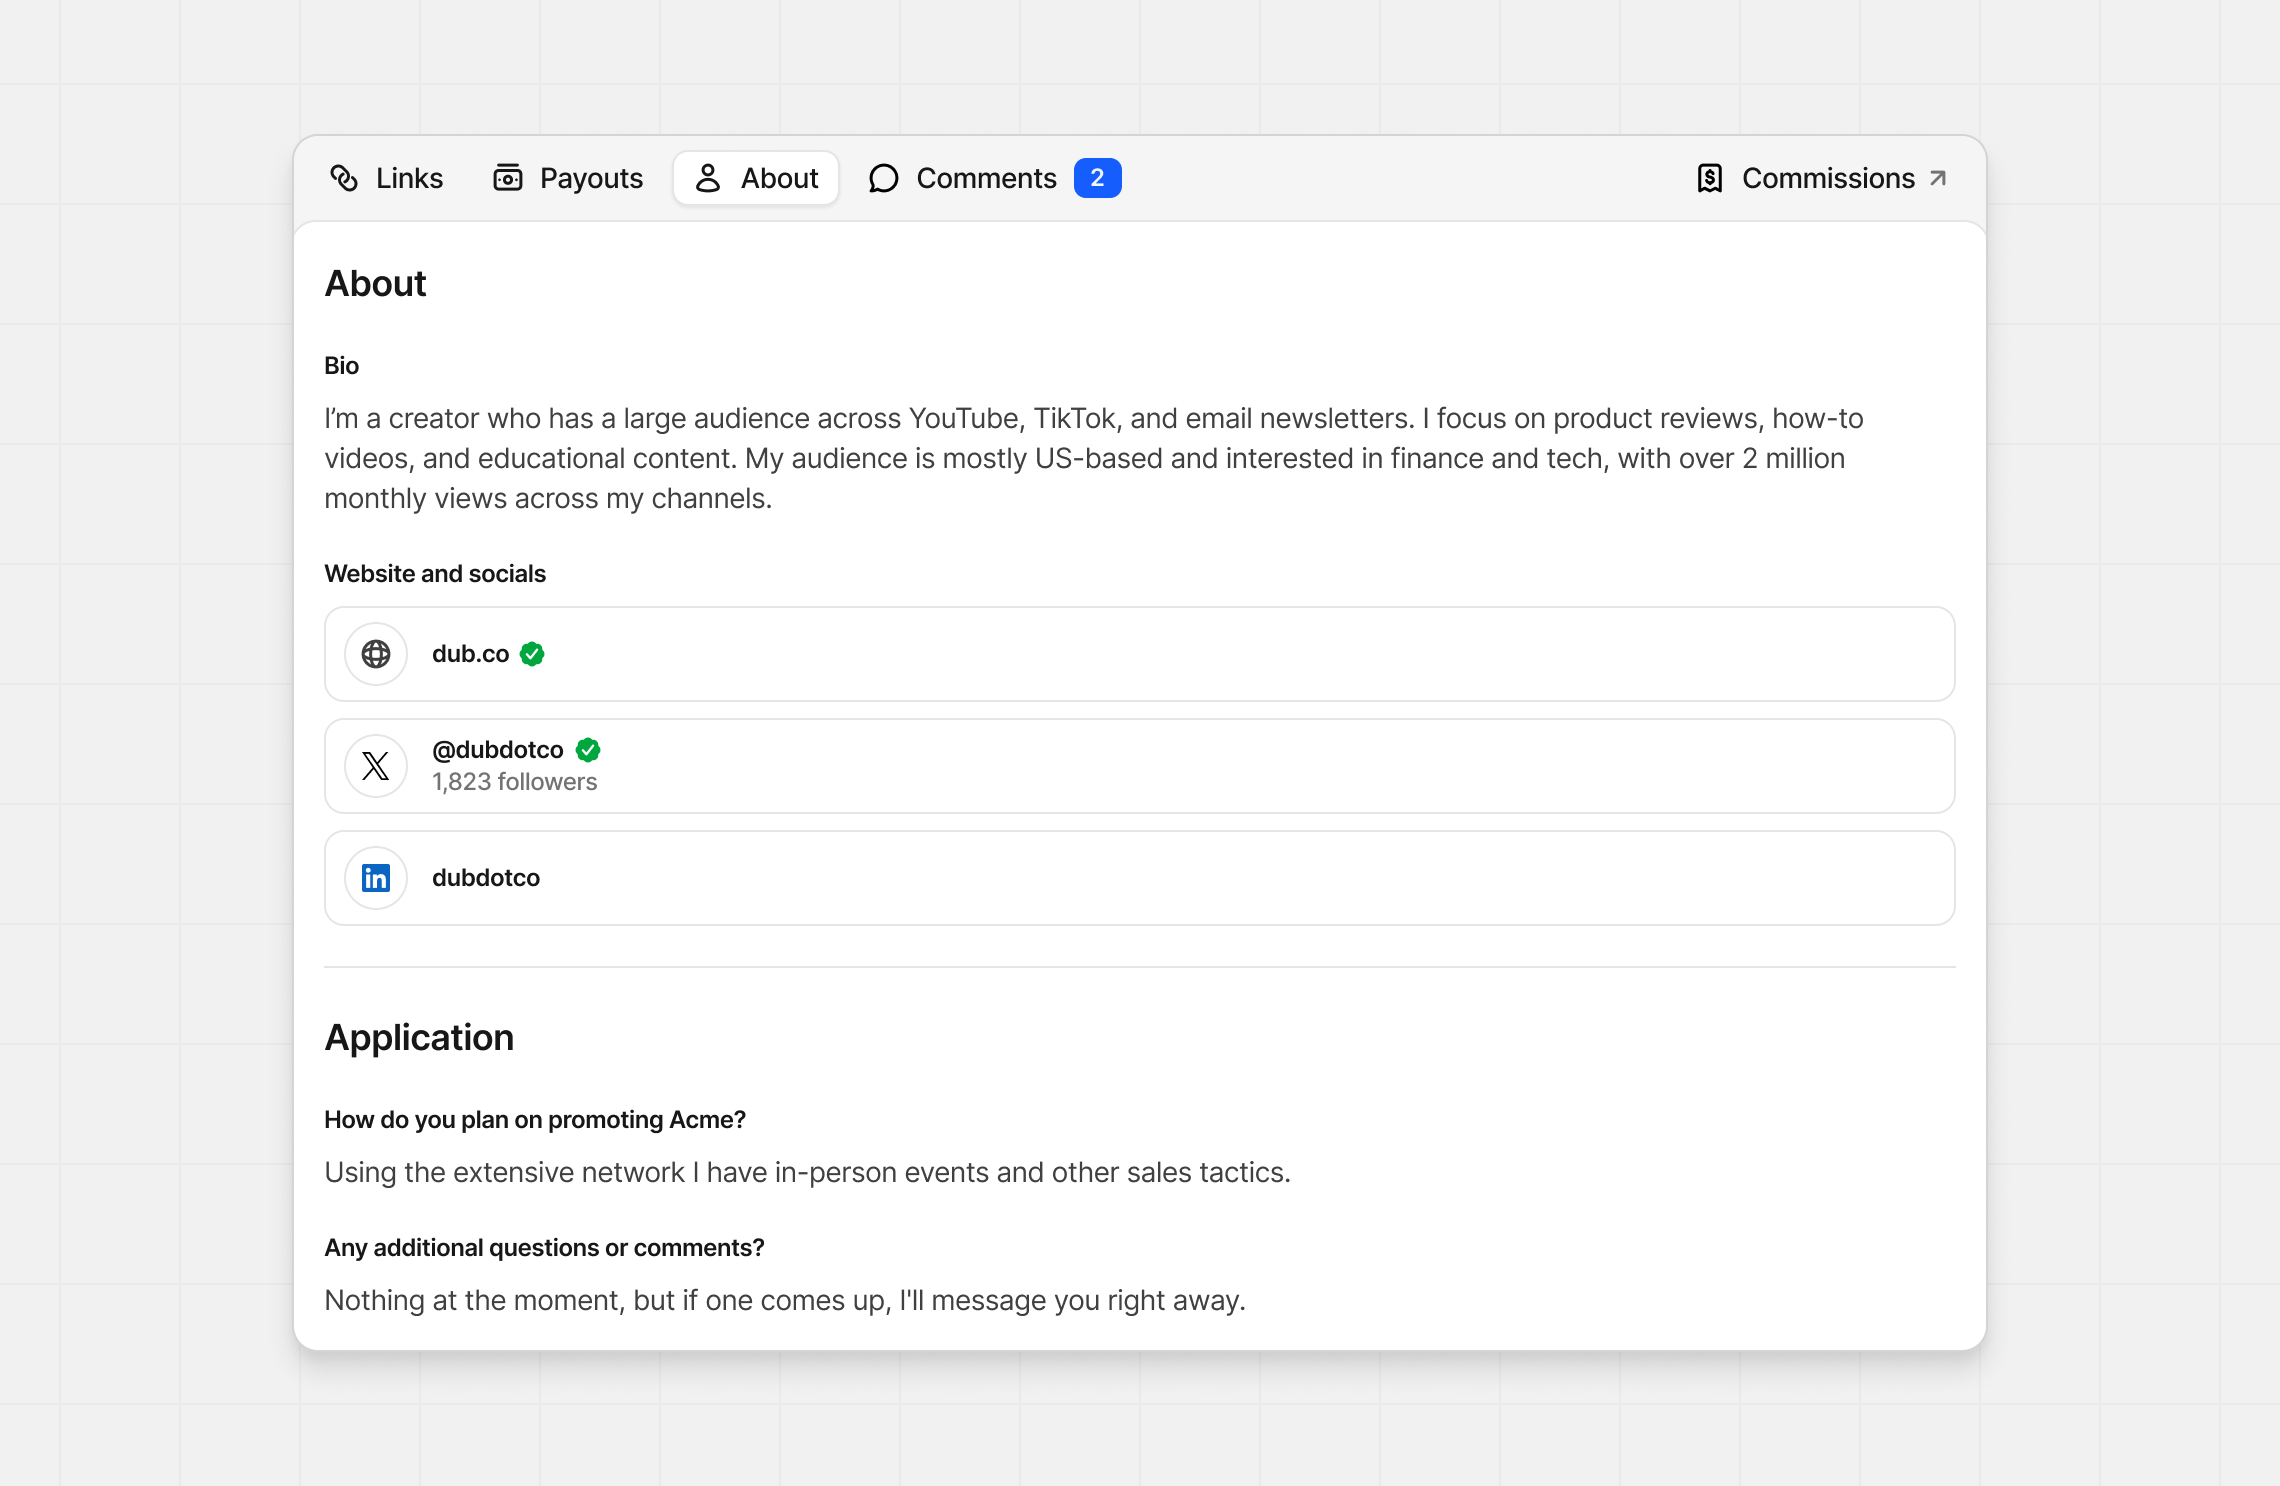Click the 1,823 followers text
Image resolution: width=2280 pixels, height=1486 pixels.
[514, 782]
